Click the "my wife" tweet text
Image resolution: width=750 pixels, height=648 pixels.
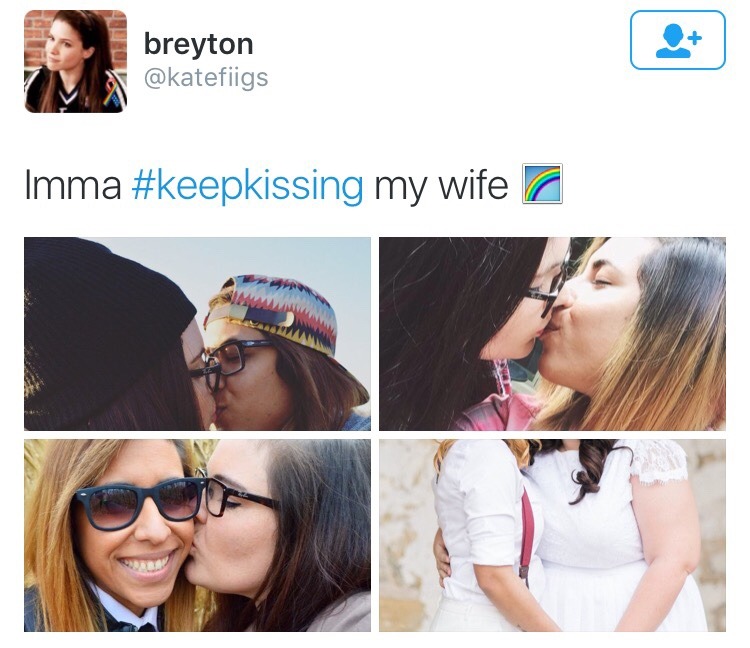tap(441, 186)
